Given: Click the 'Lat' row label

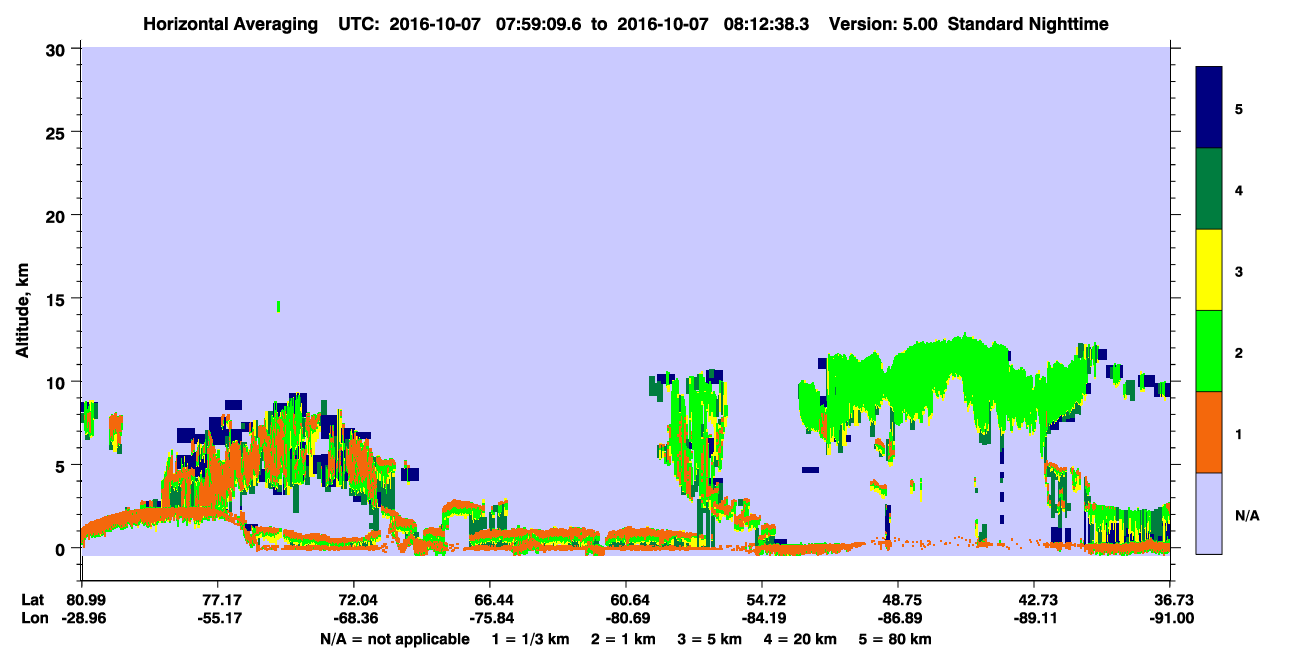Looking at the screenshot, I should 33,599.
